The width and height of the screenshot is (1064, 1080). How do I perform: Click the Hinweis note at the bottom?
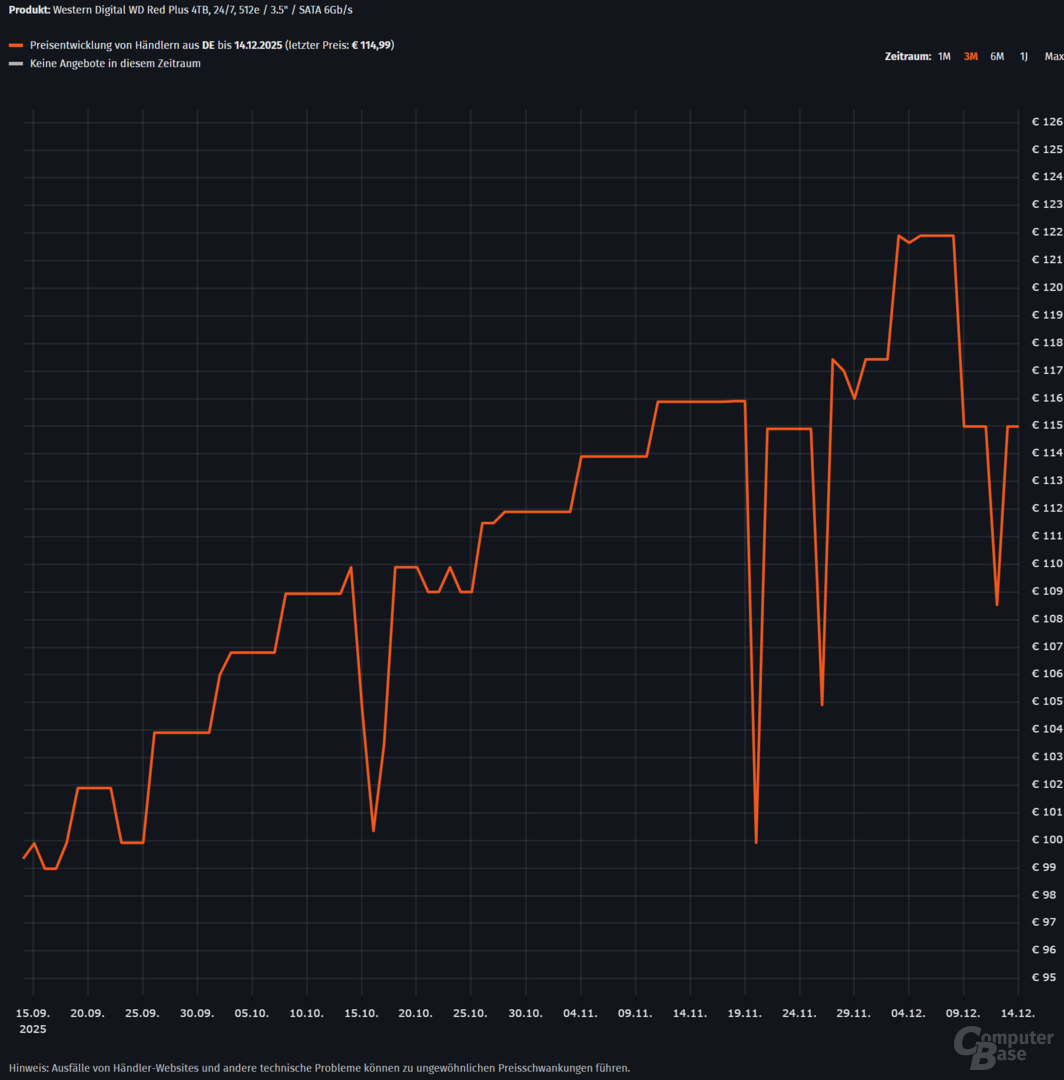319,1068
